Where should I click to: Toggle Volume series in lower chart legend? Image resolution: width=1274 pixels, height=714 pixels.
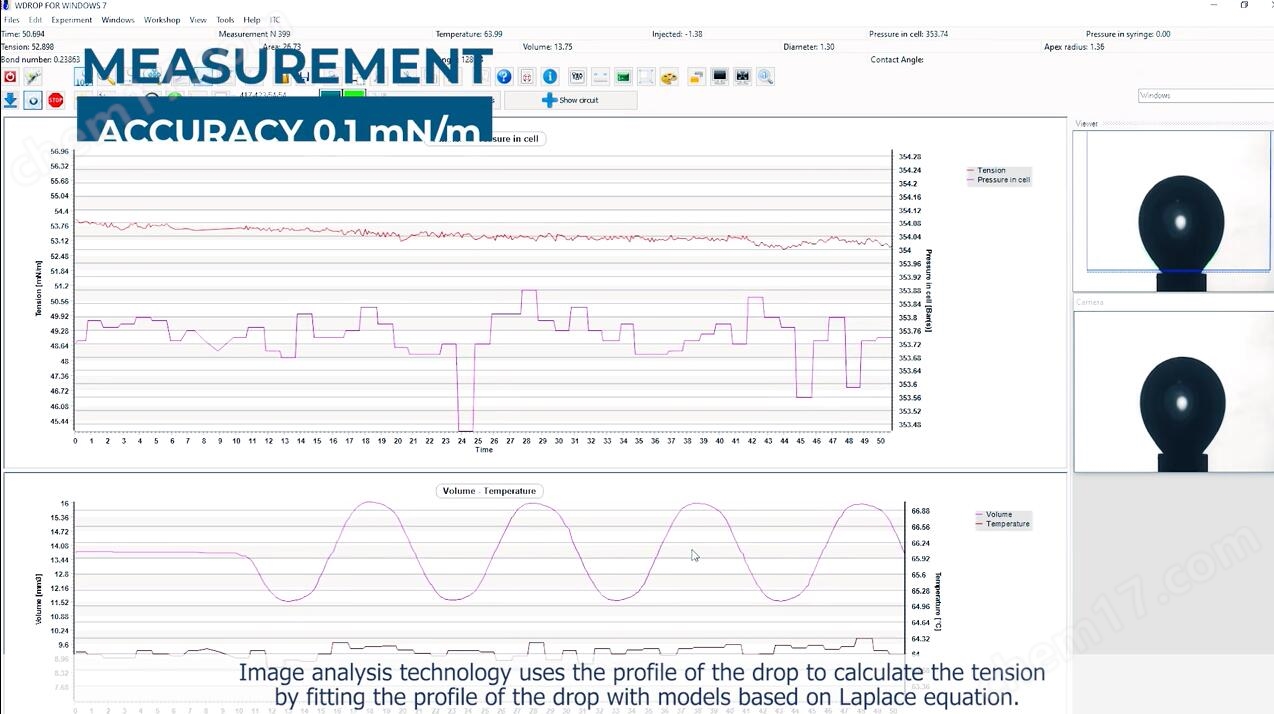tap(998, 515)
